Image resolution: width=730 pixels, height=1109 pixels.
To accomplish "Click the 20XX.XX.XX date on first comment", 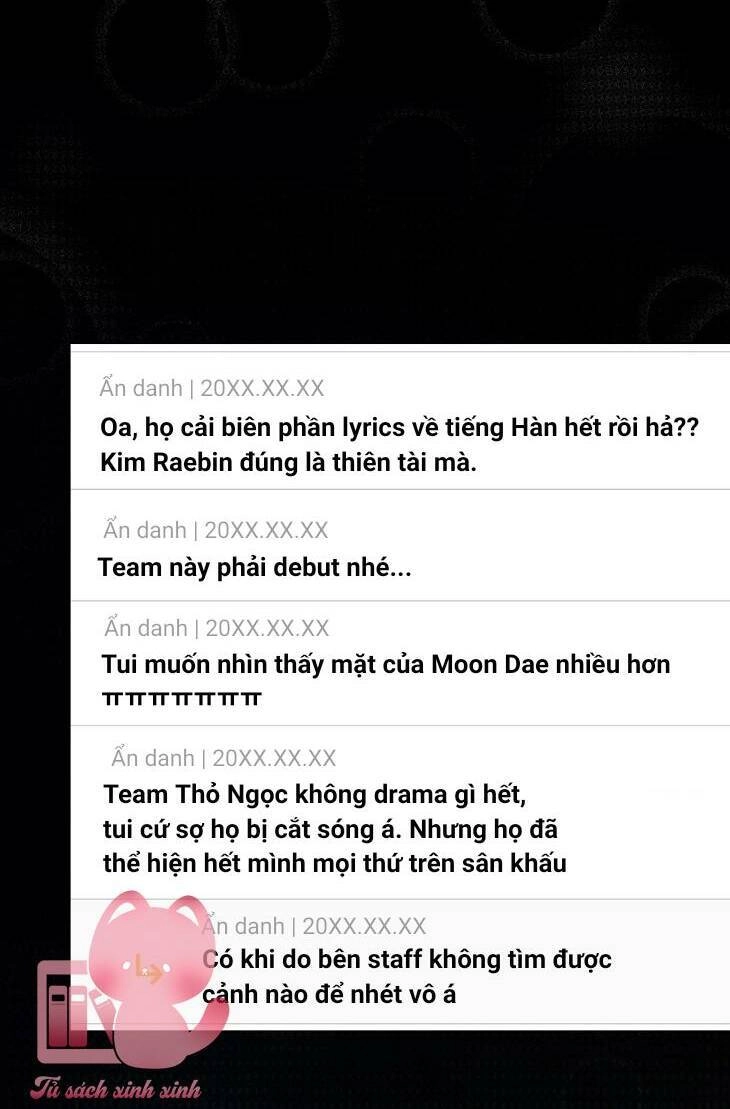I will point(262,388).
